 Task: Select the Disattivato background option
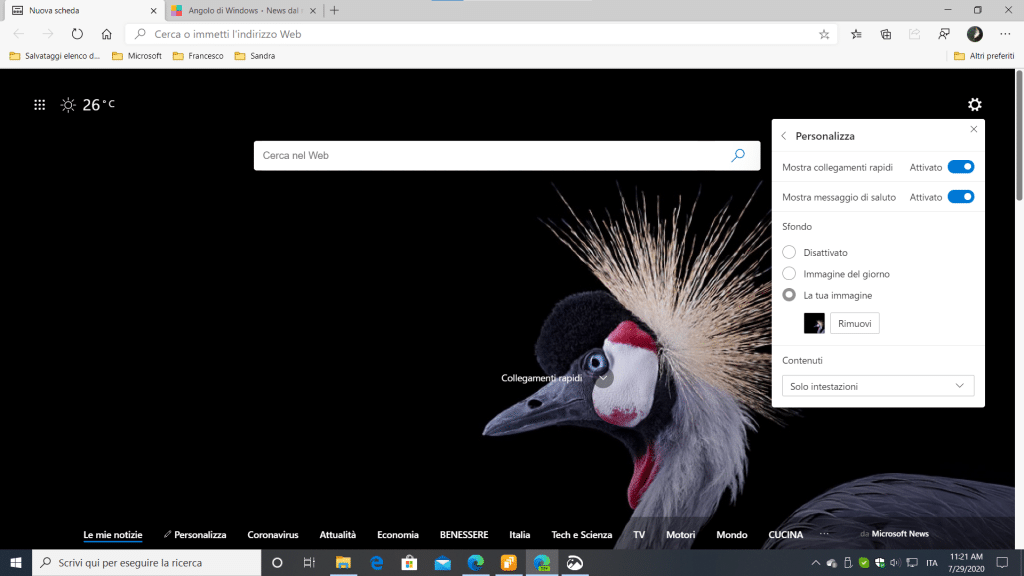coord(790,253)
